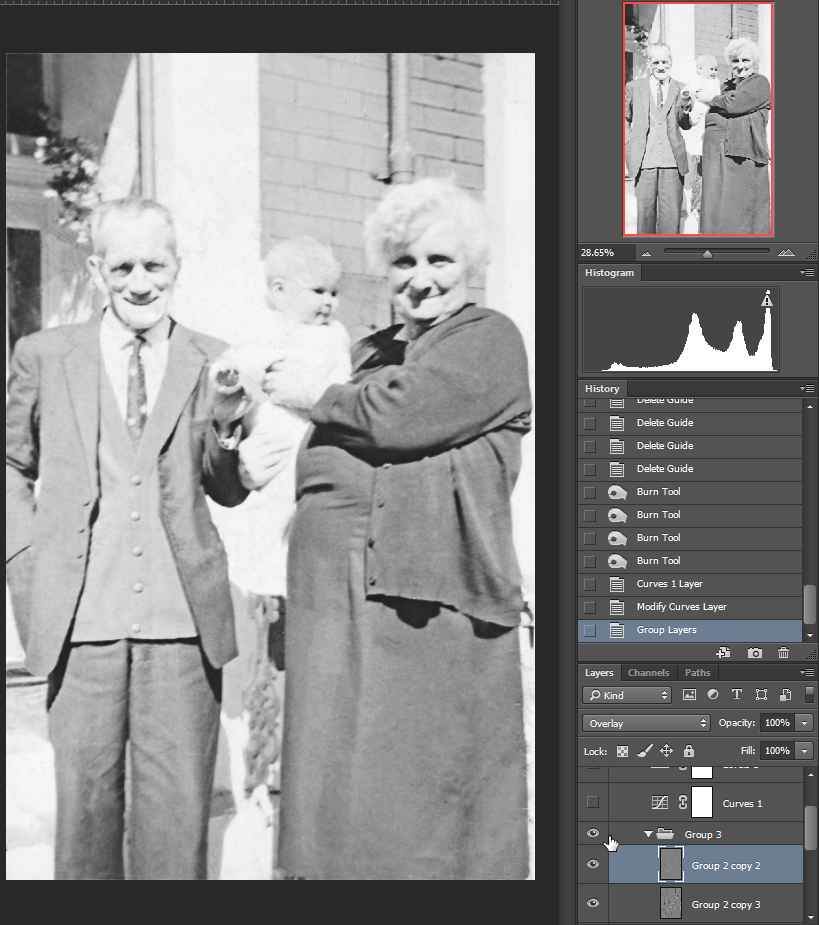The height and width of the screenshot is (925, 819).
Task: Filter layers for type layers
Action: tap(737, 694)
